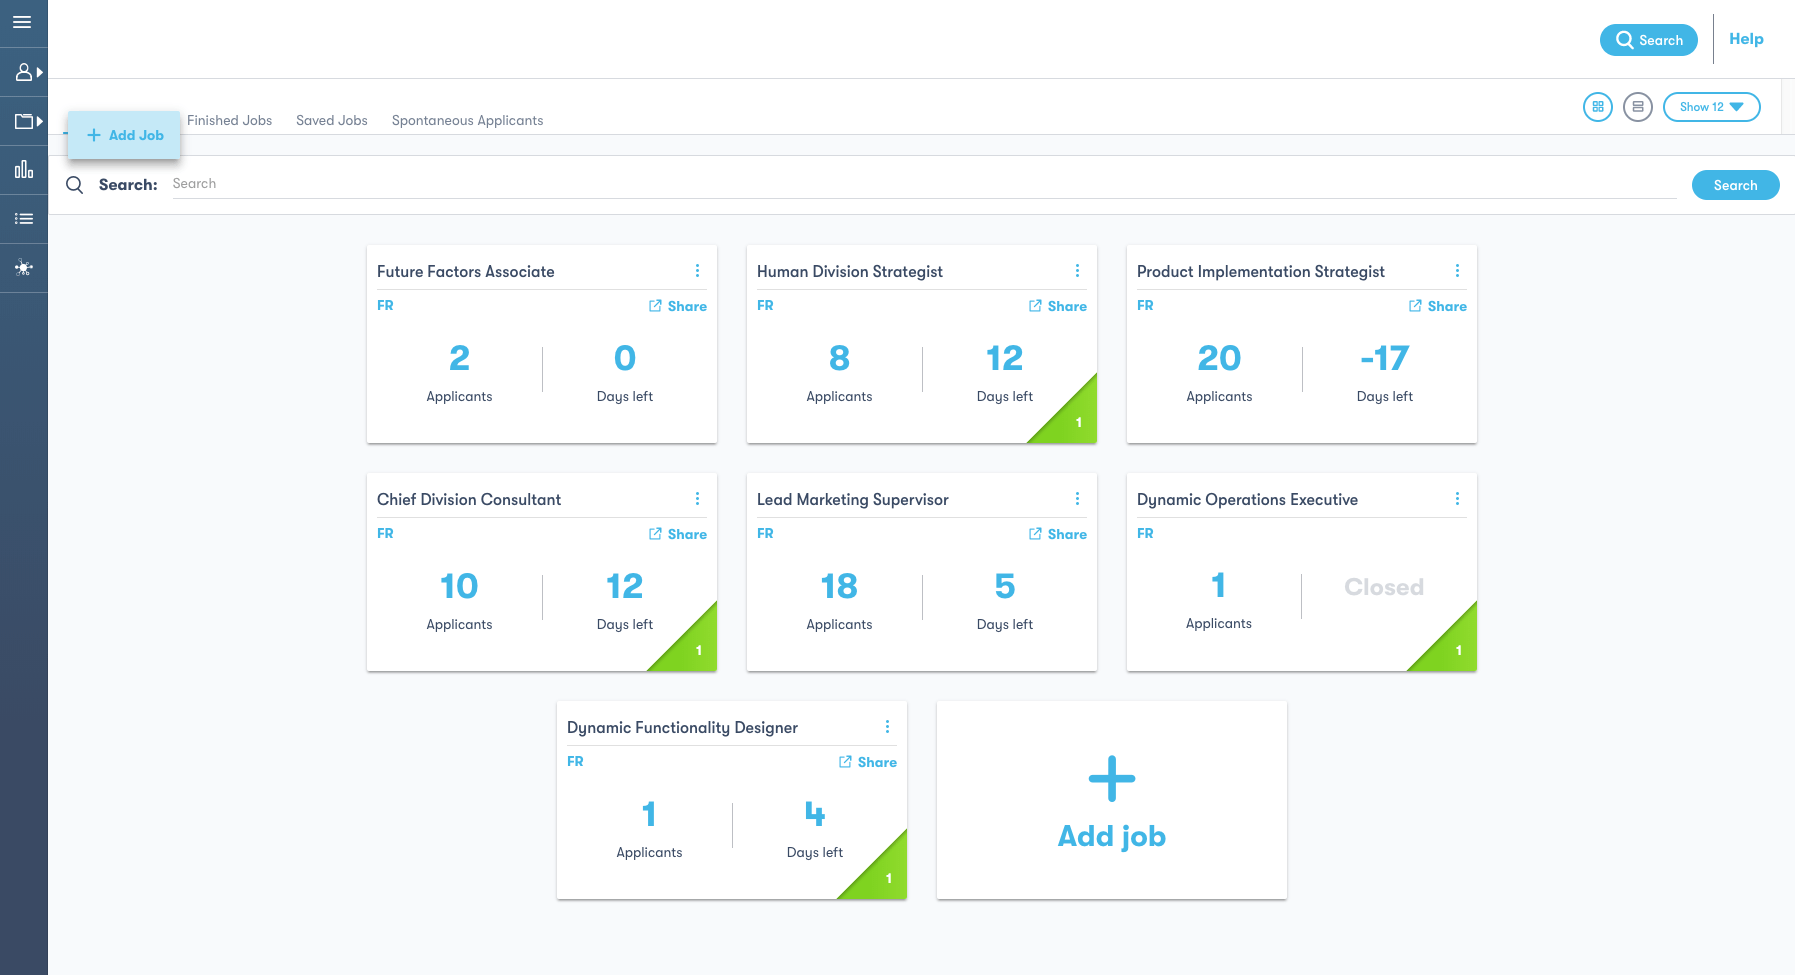
Task: Click green corner badge on Human Division Strategist
Action: tap(1073, 419)
